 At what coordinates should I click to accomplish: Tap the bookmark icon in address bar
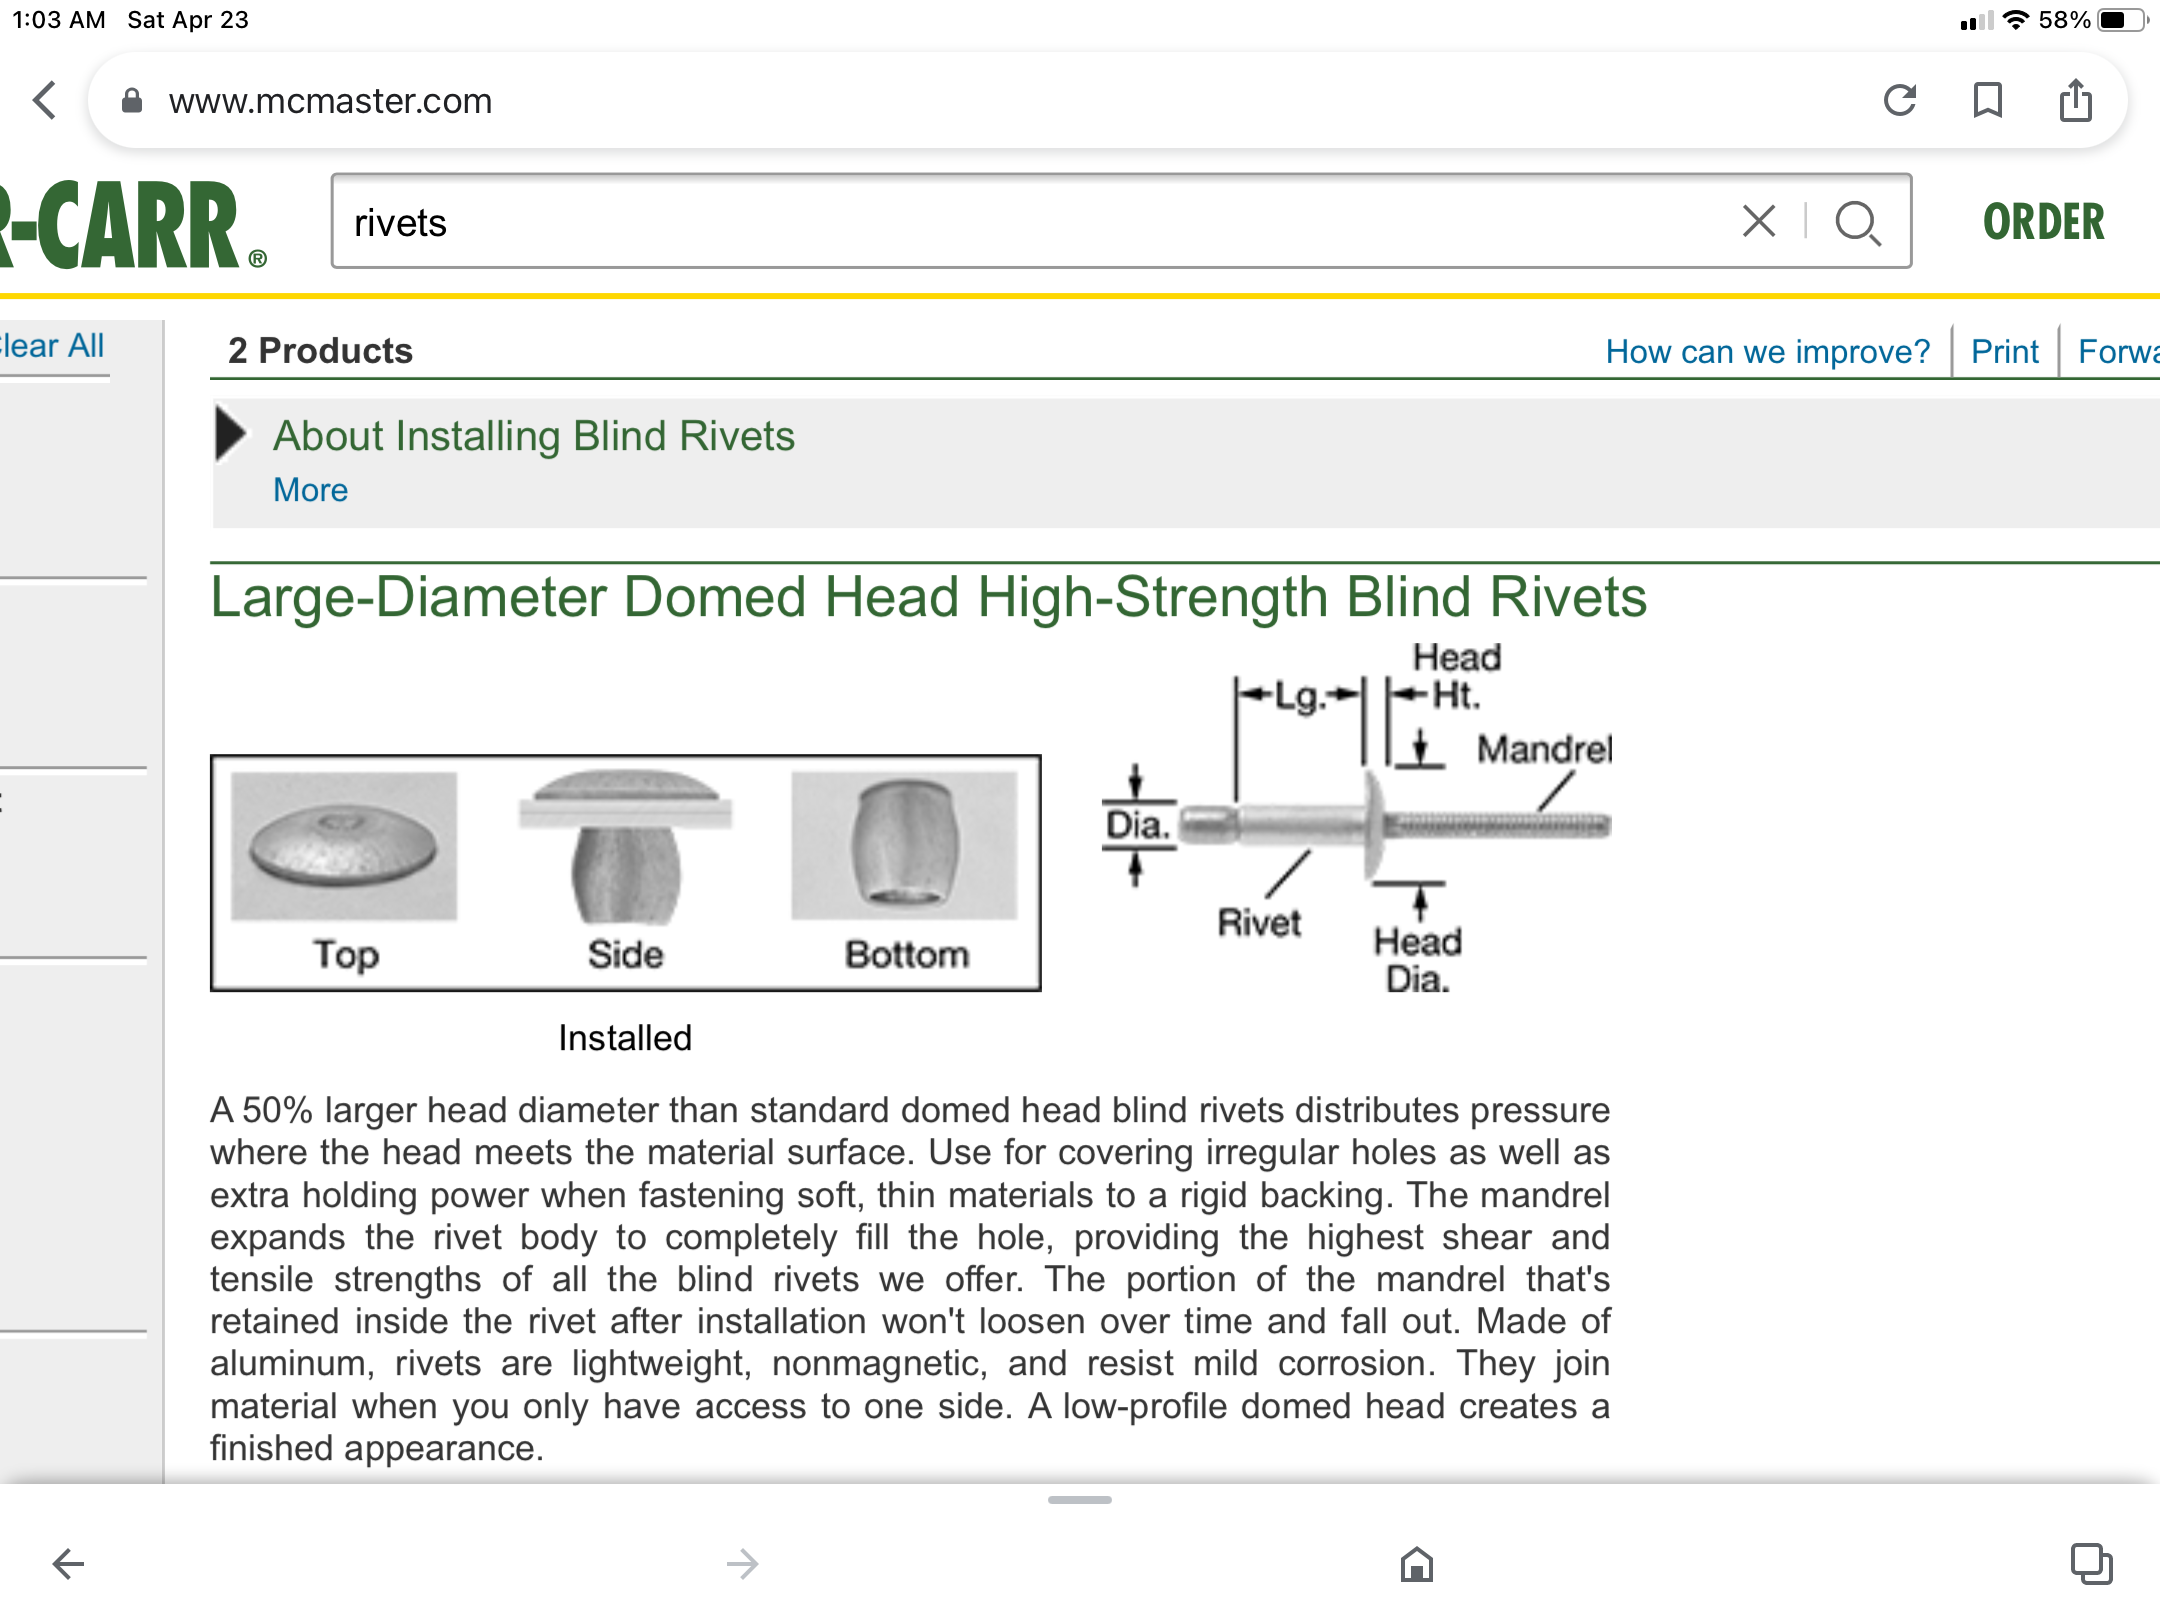1987,100
